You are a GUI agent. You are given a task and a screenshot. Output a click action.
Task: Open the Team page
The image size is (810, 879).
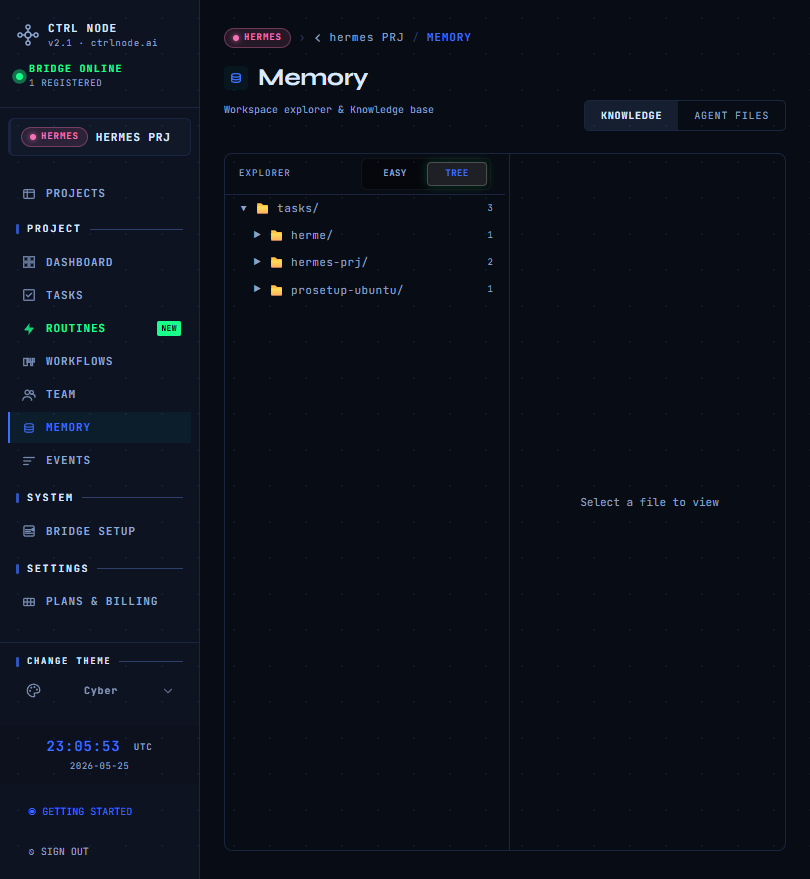100,395
